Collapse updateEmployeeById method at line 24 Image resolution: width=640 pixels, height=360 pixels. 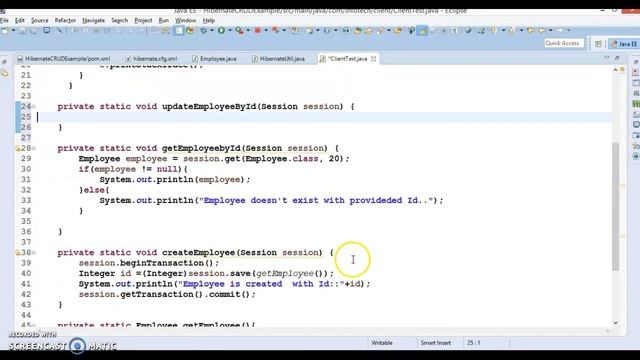point(34,107)
